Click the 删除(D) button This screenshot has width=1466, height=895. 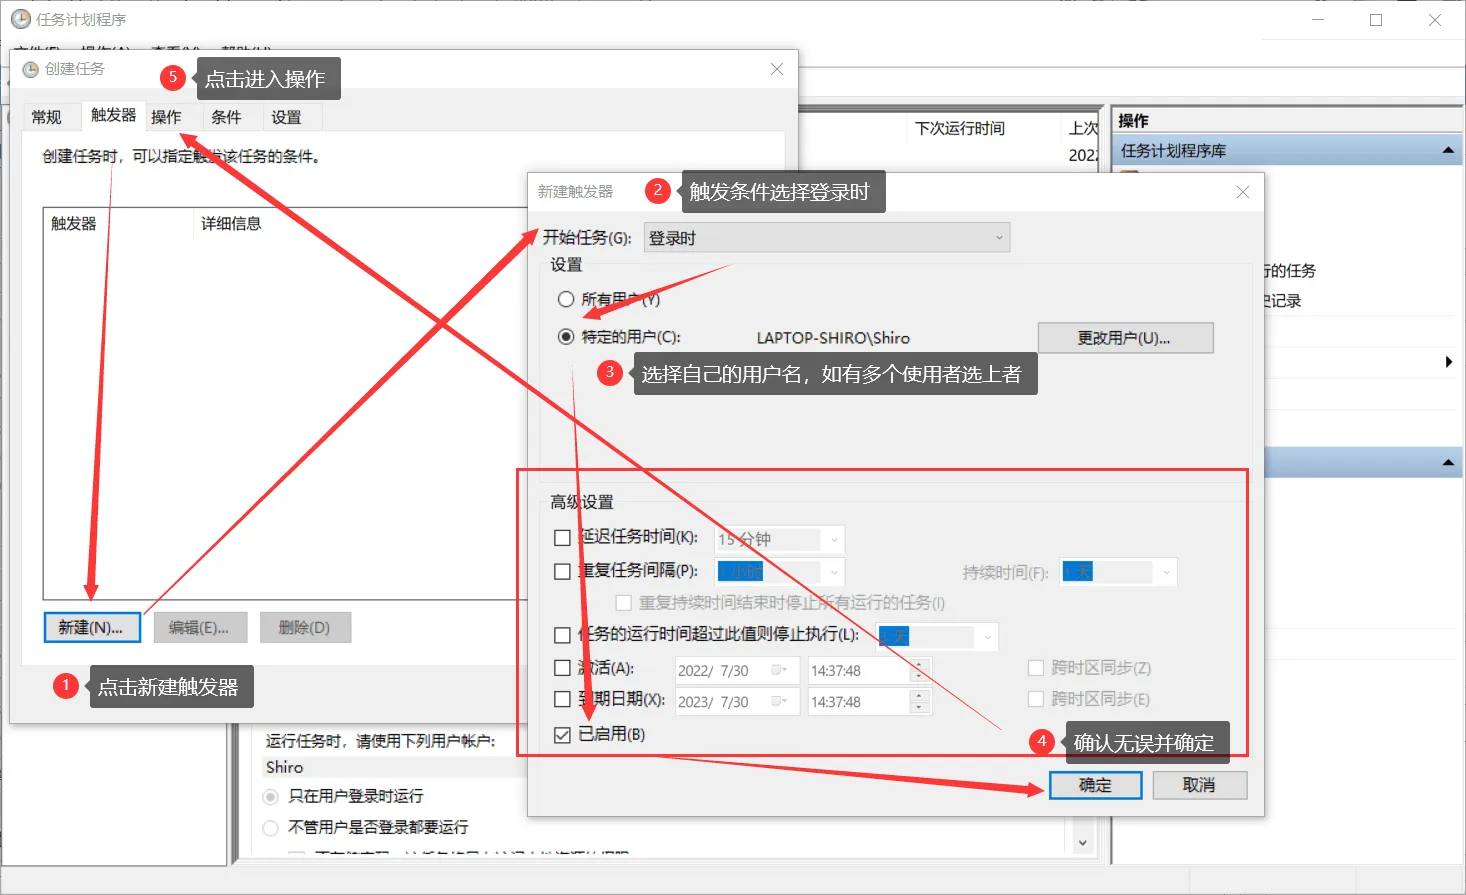tap(305, 628)
